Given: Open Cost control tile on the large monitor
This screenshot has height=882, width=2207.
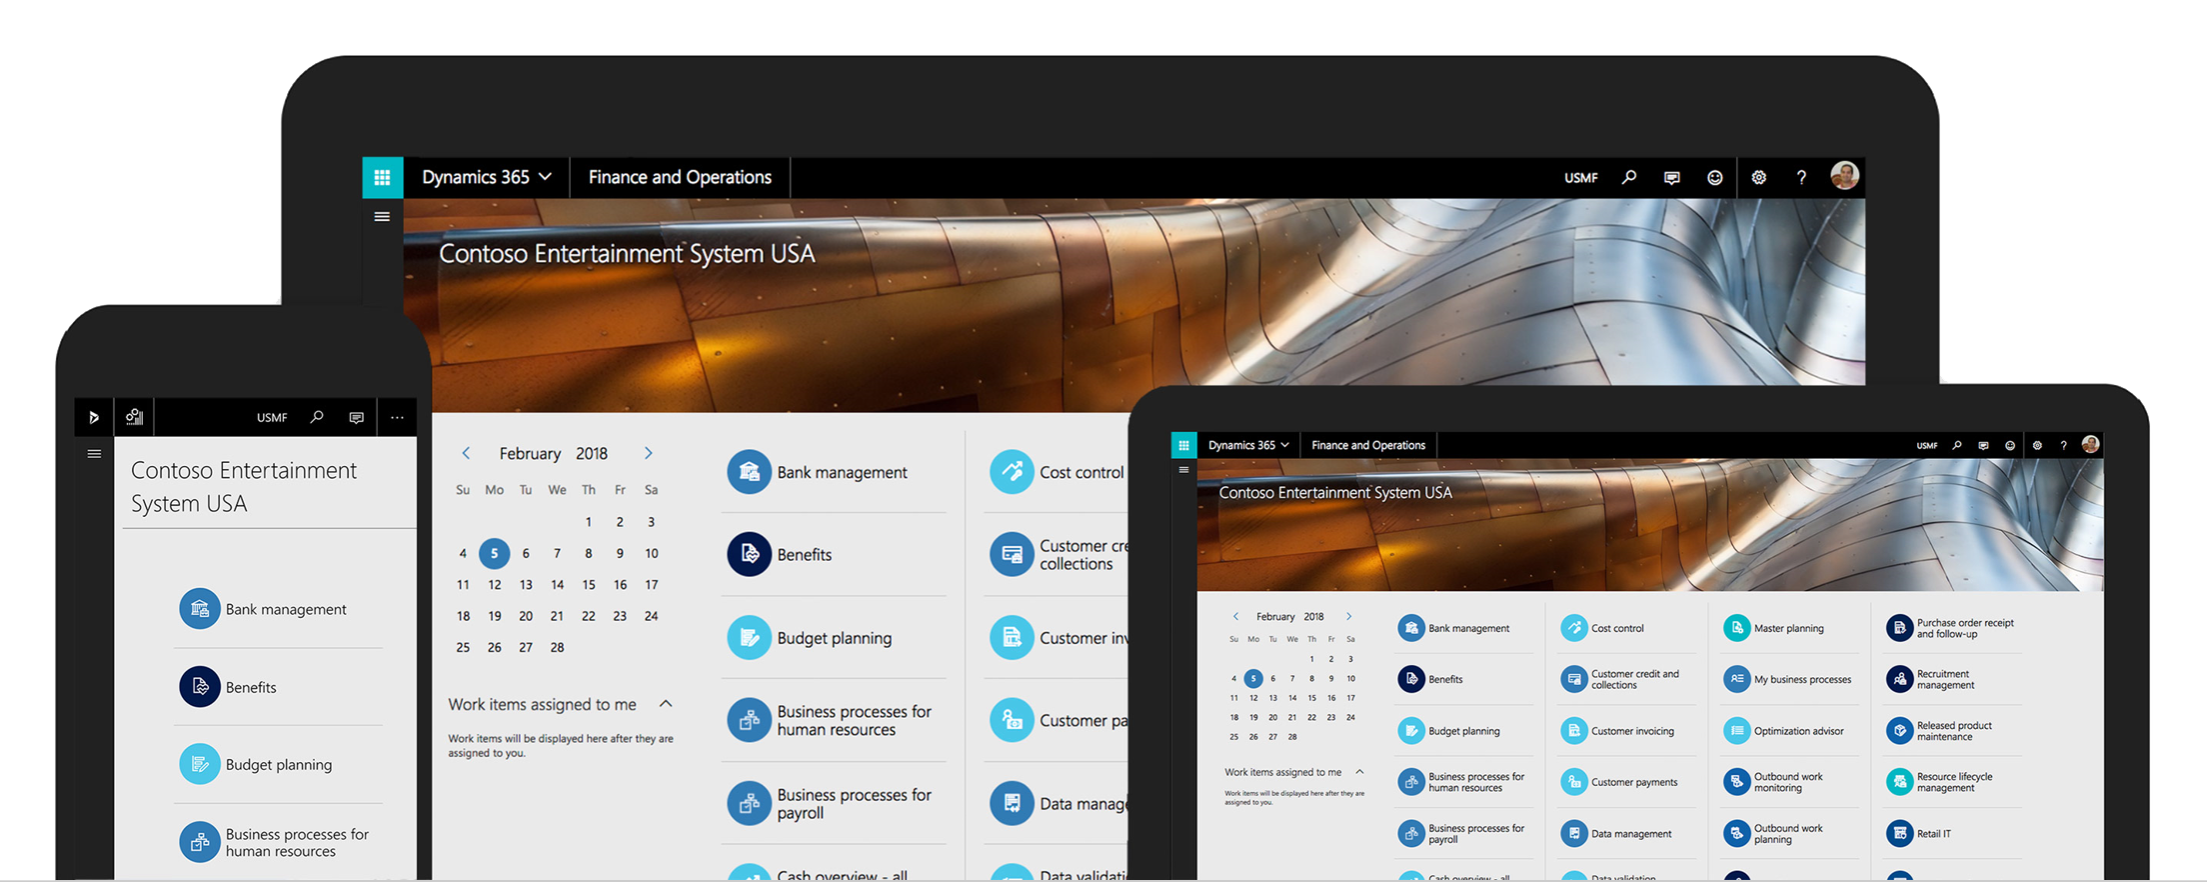Looking at the screenshot, I should (x=1057, y=472).
